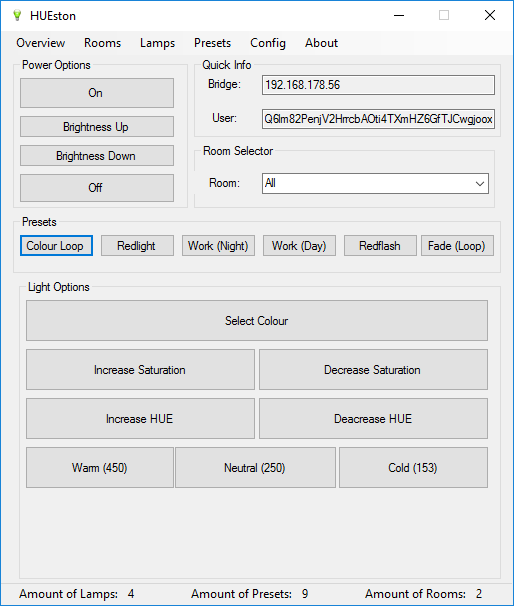The width and height of the screenshot is (514, 606).
Task: Click Increase Saturation
Action: 140,370
